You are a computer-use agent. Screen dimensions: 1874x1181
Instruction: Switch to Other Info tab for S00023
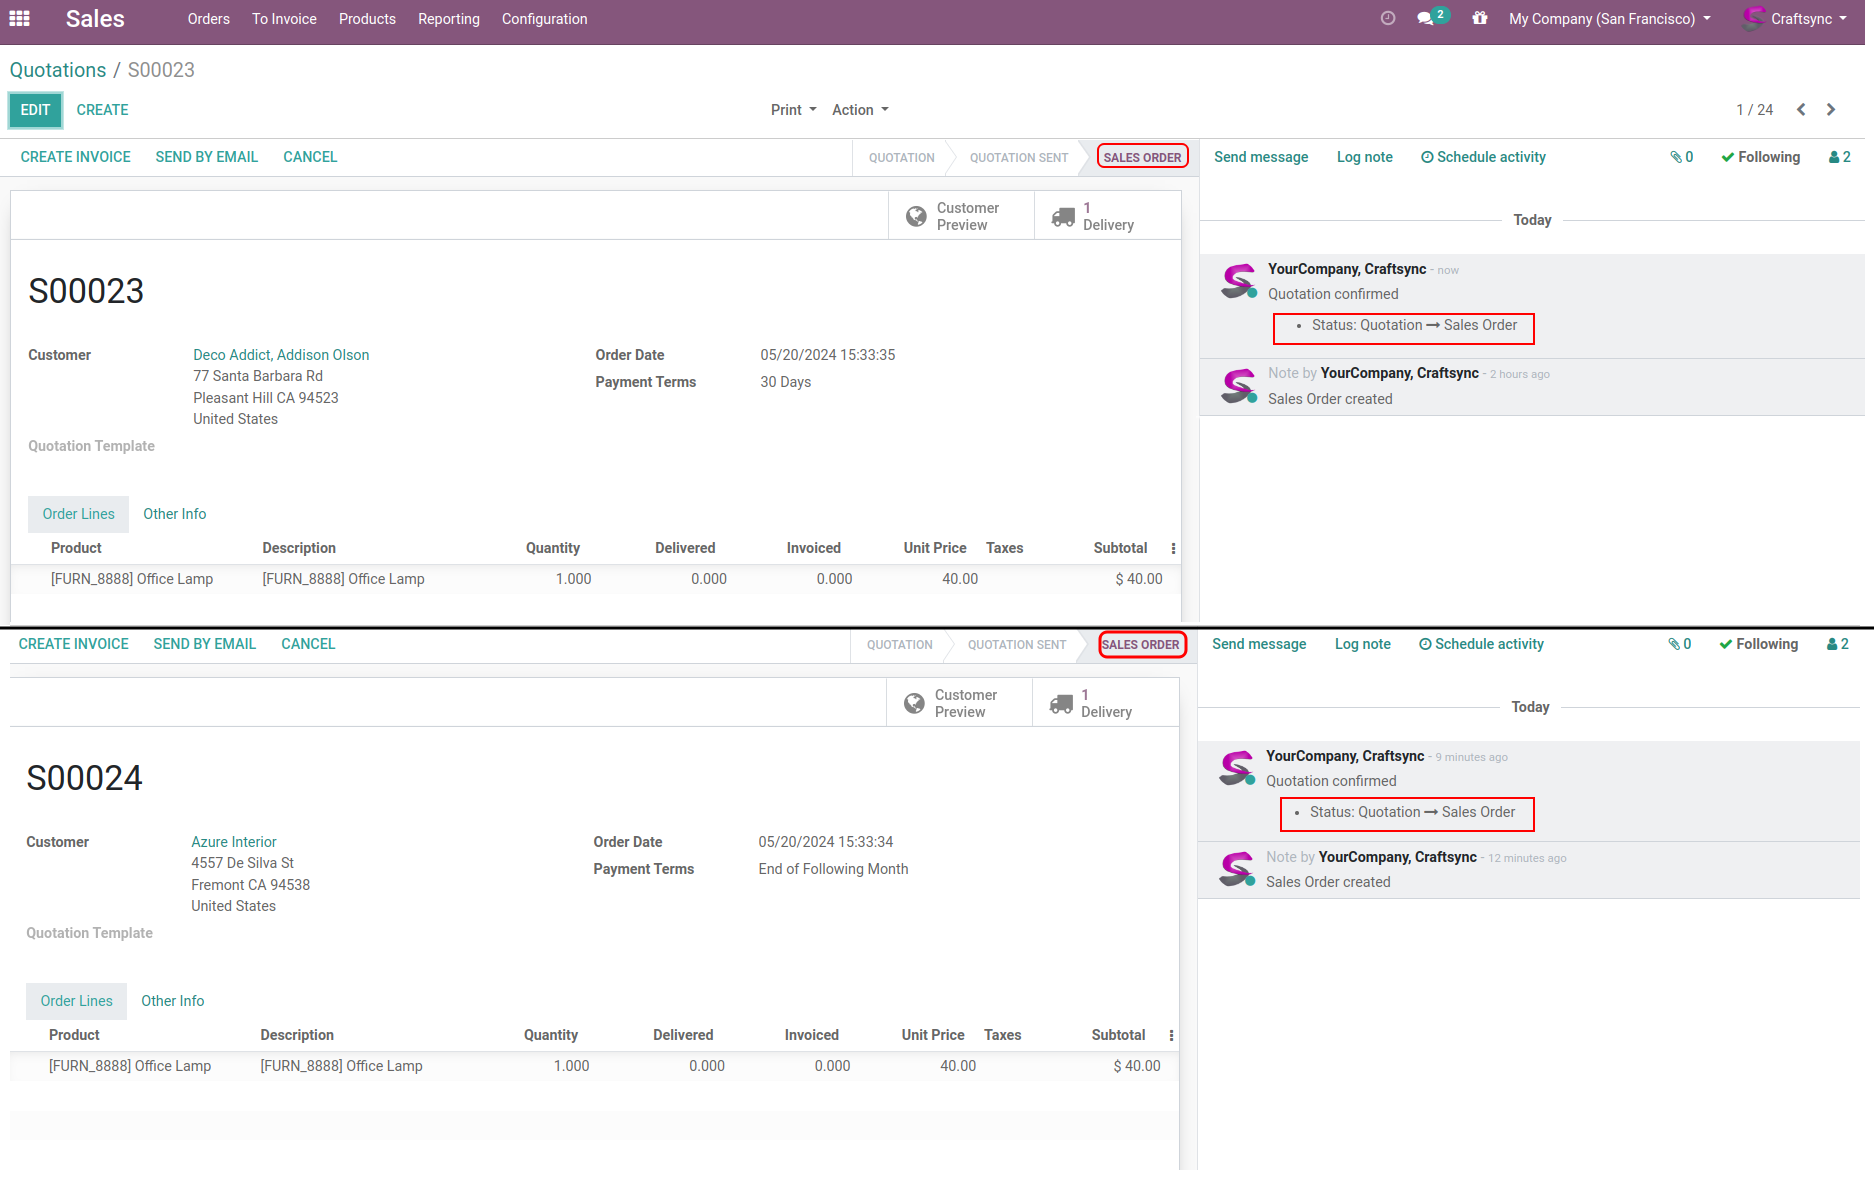[x=174, y=514]
